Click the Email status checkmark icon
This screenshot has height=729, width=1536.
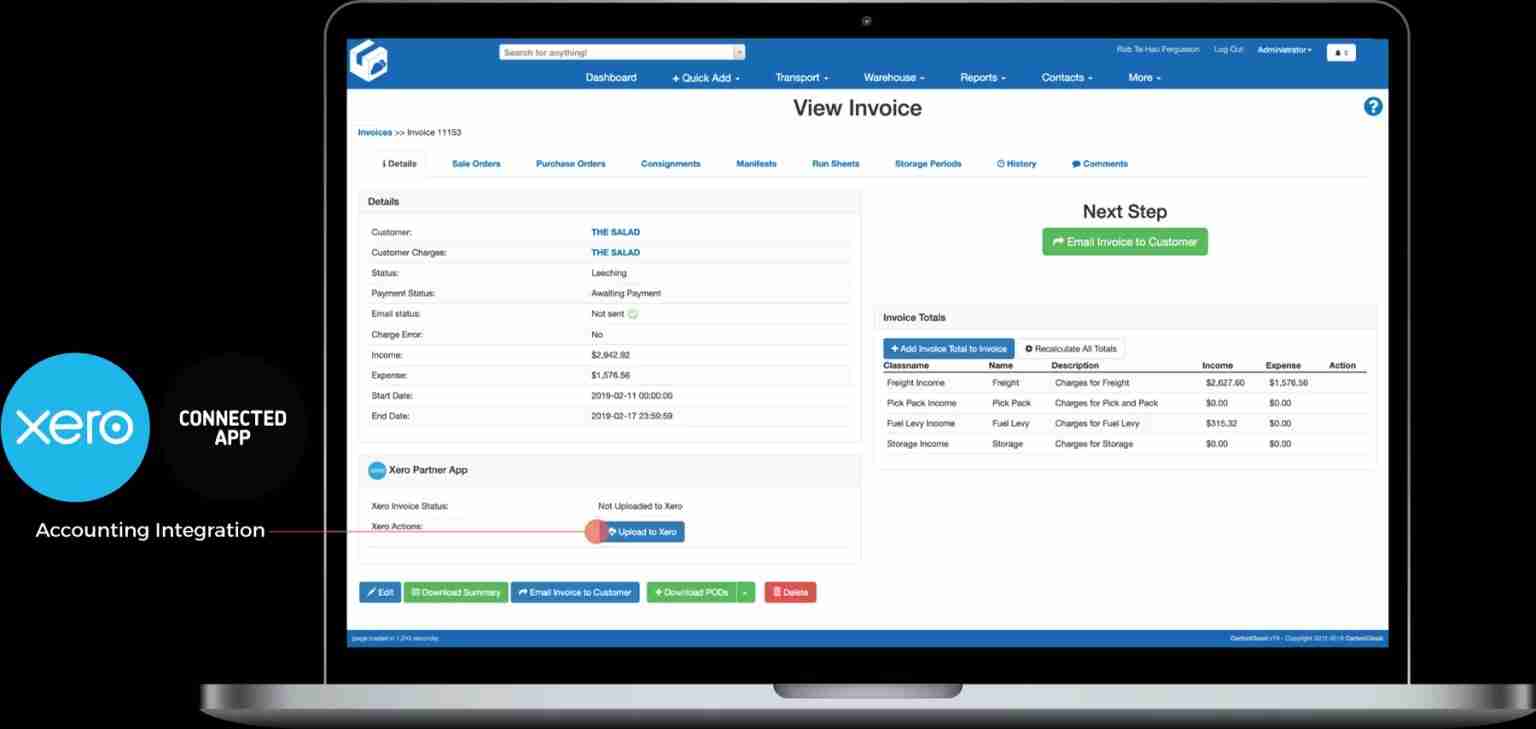(633, 314)
